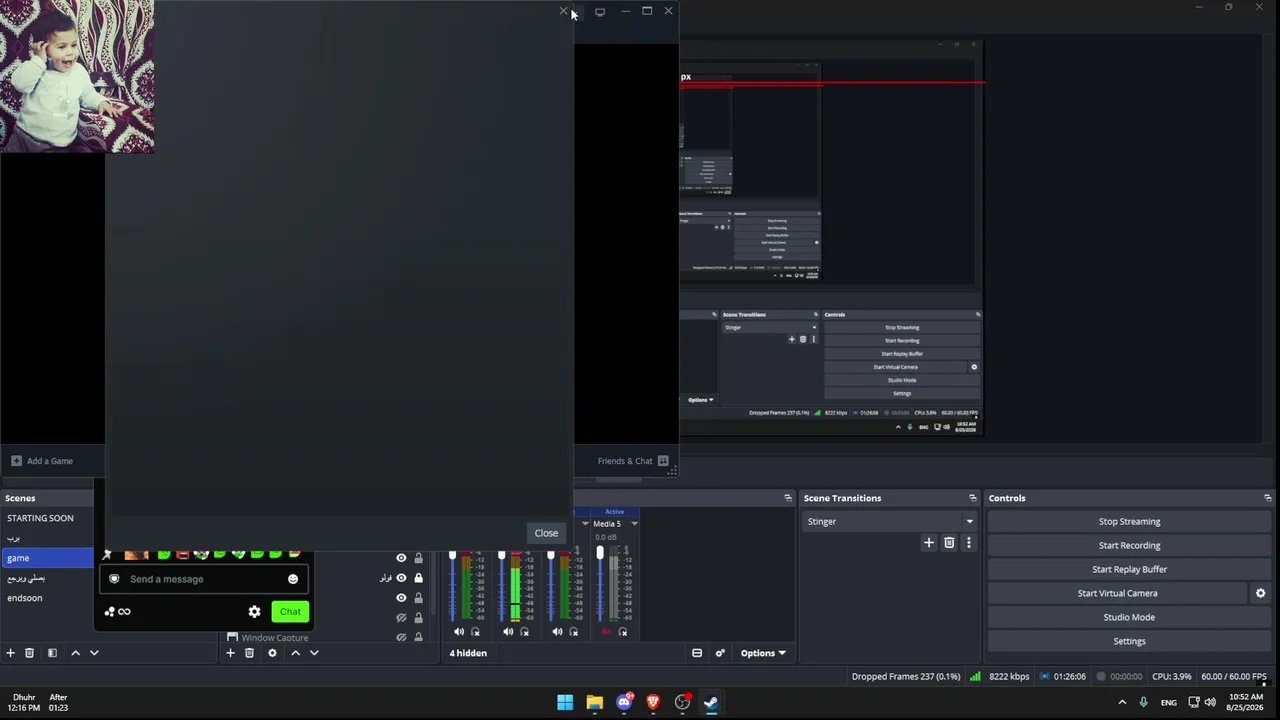Click the green Chat send button
1280x720 pixels.
[x=290, y=612]
